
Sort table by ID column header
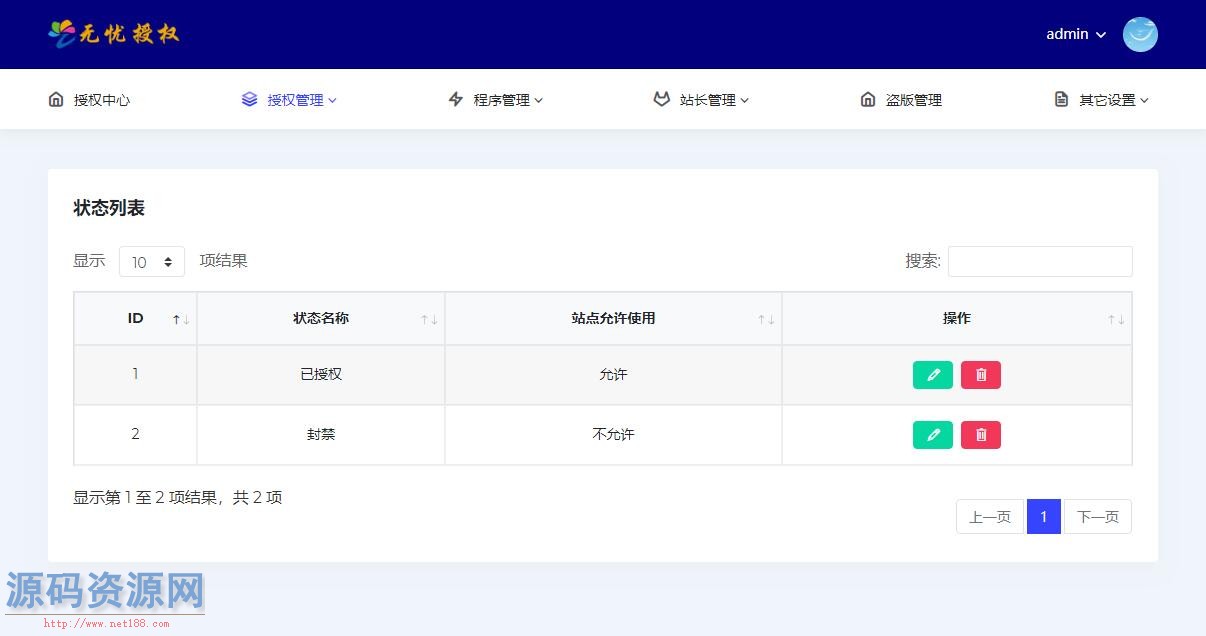(x=135, y=318)
